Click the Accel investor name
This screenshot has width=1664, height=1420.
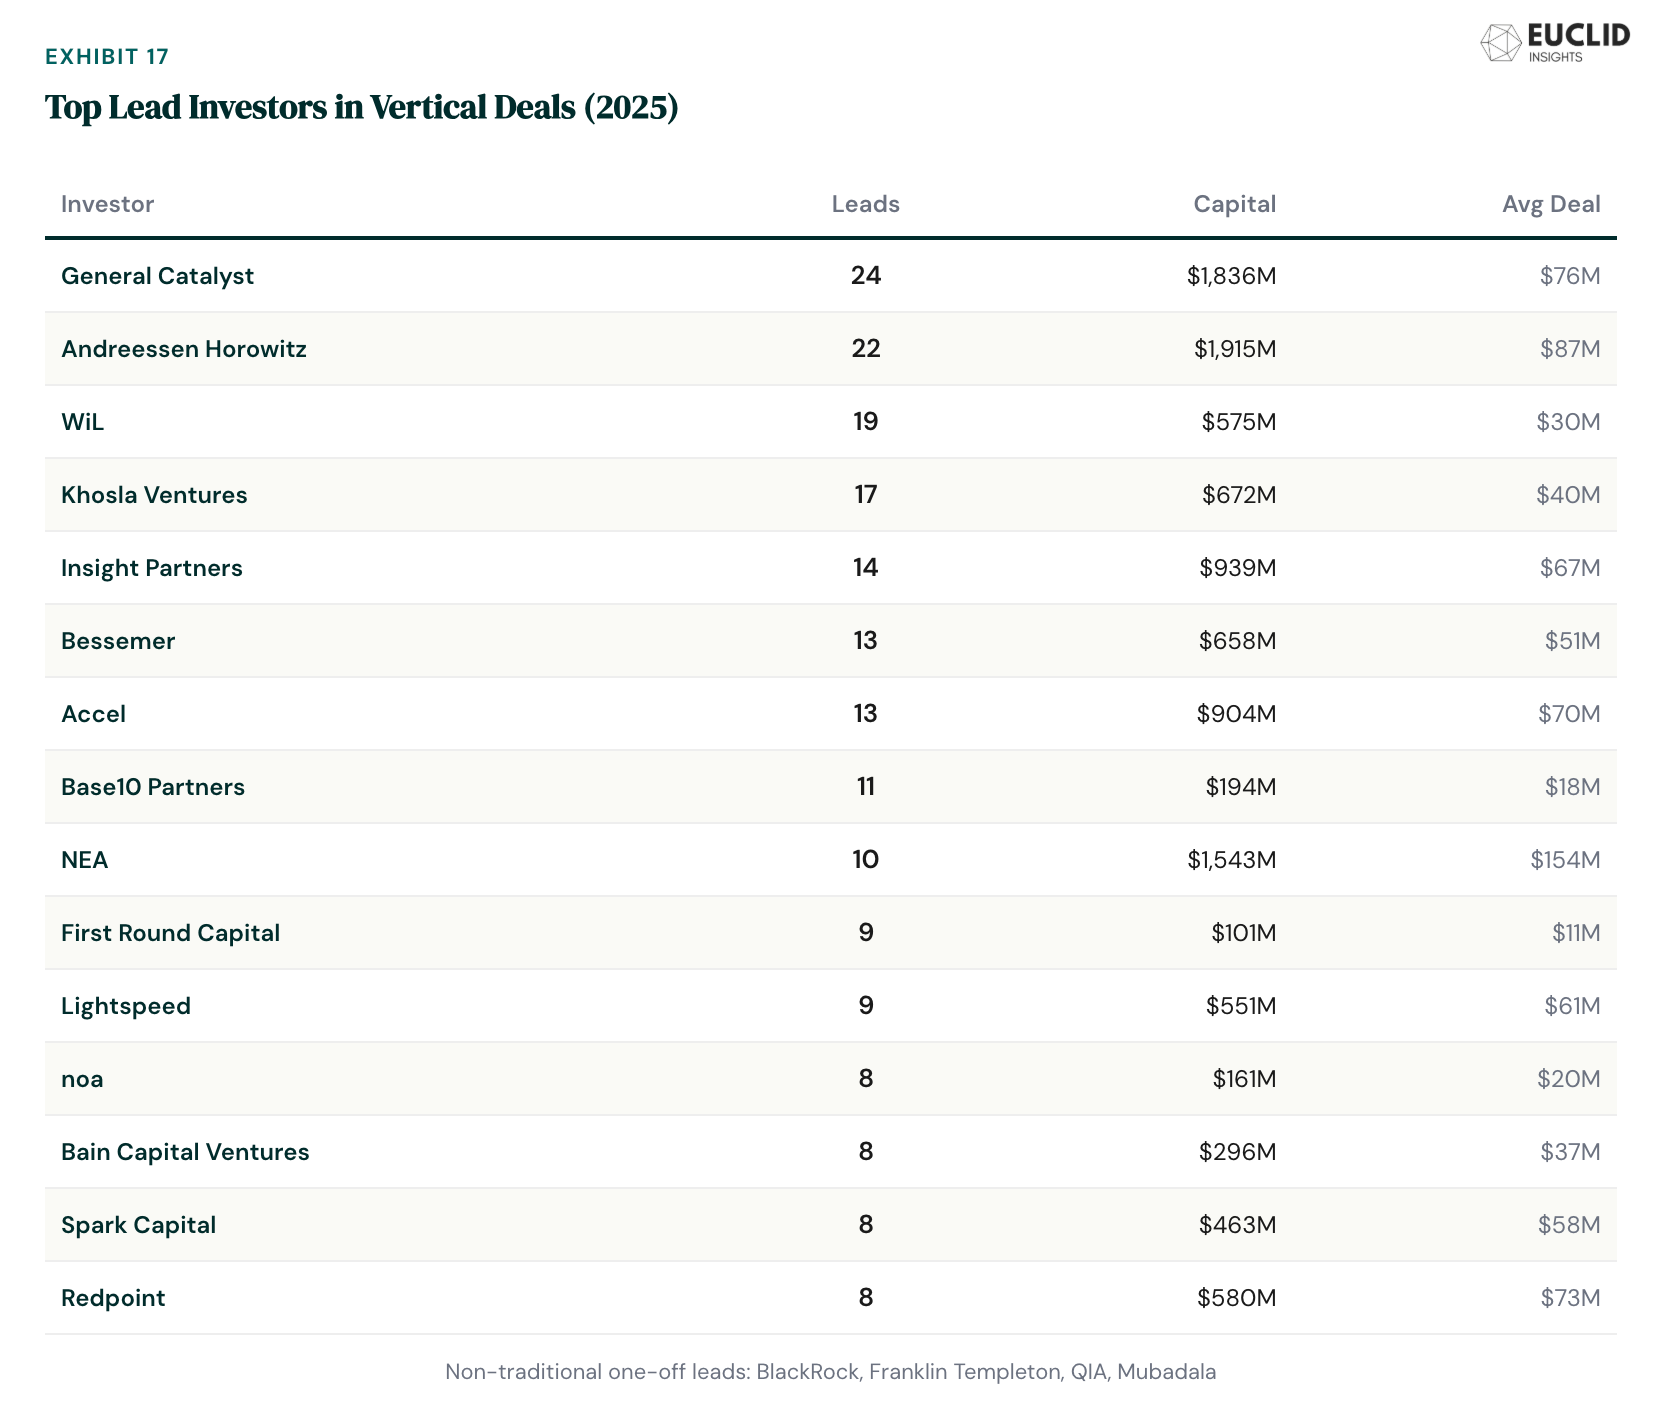click(x=93, y=714)
